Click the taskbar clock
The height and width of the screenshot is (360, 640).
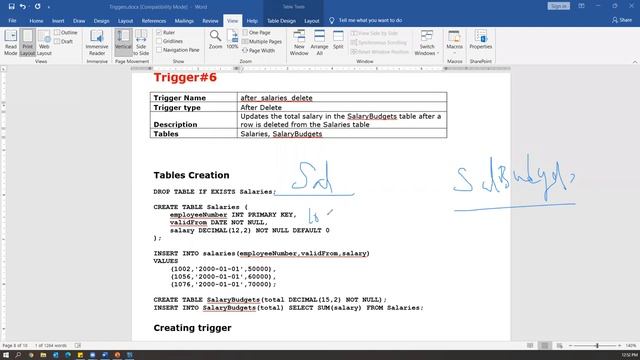click(x=629, y=355)
